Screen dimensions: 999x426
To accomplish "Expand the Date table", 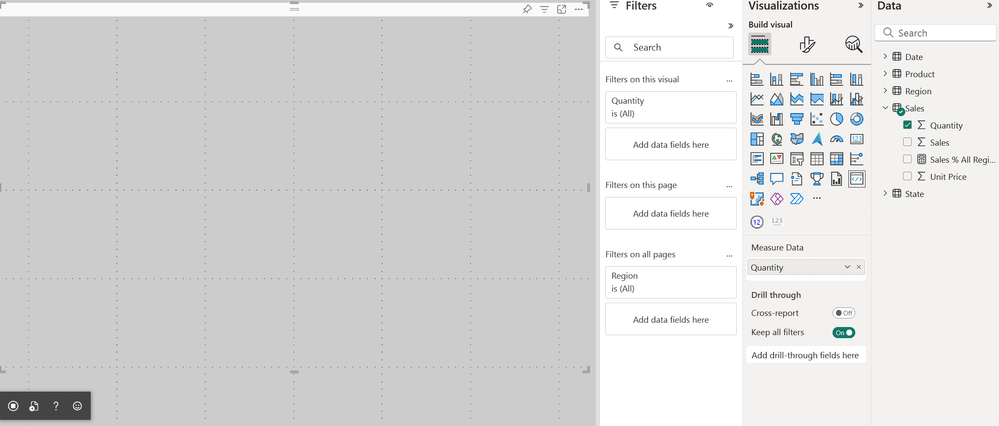I will (885, 57).
